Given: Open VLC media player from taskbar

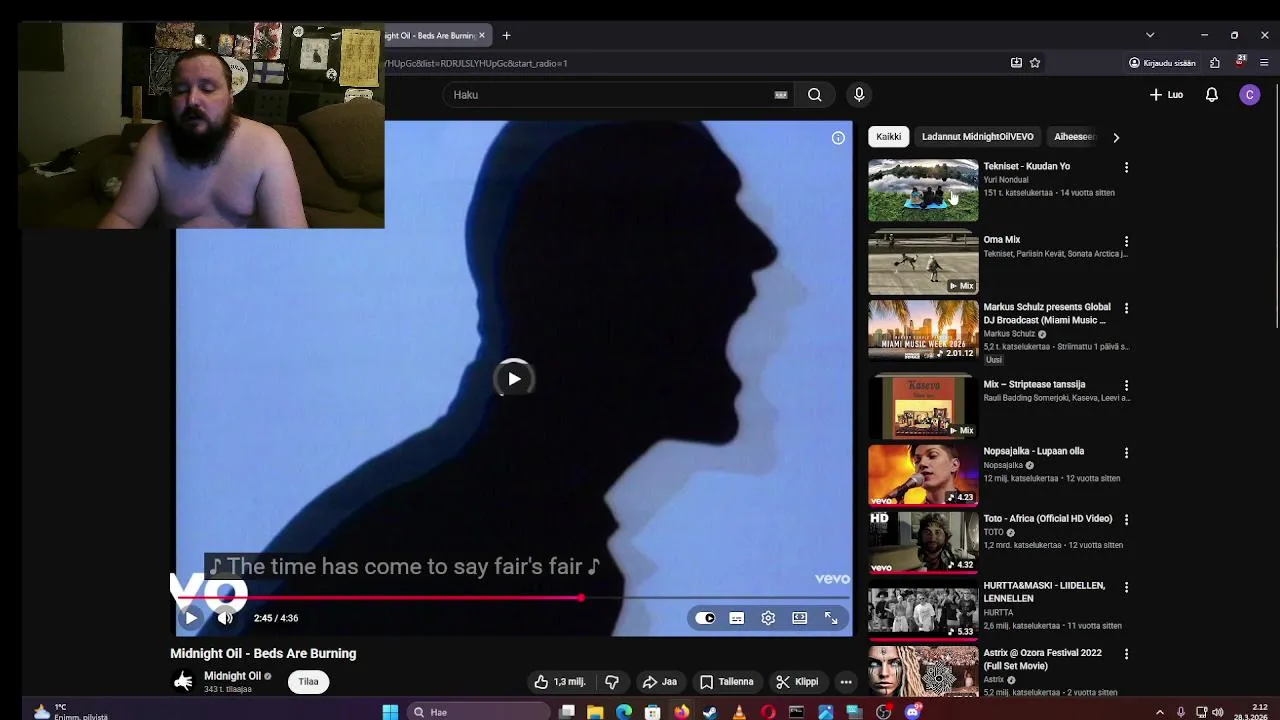Looking at the screenshot, I should (739, 712).
